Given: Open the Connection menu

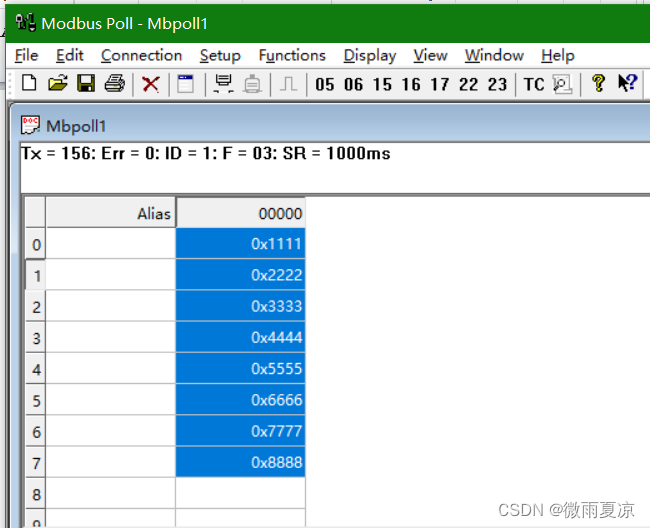Looking at the screenshot, I should (x=141, y=56).
